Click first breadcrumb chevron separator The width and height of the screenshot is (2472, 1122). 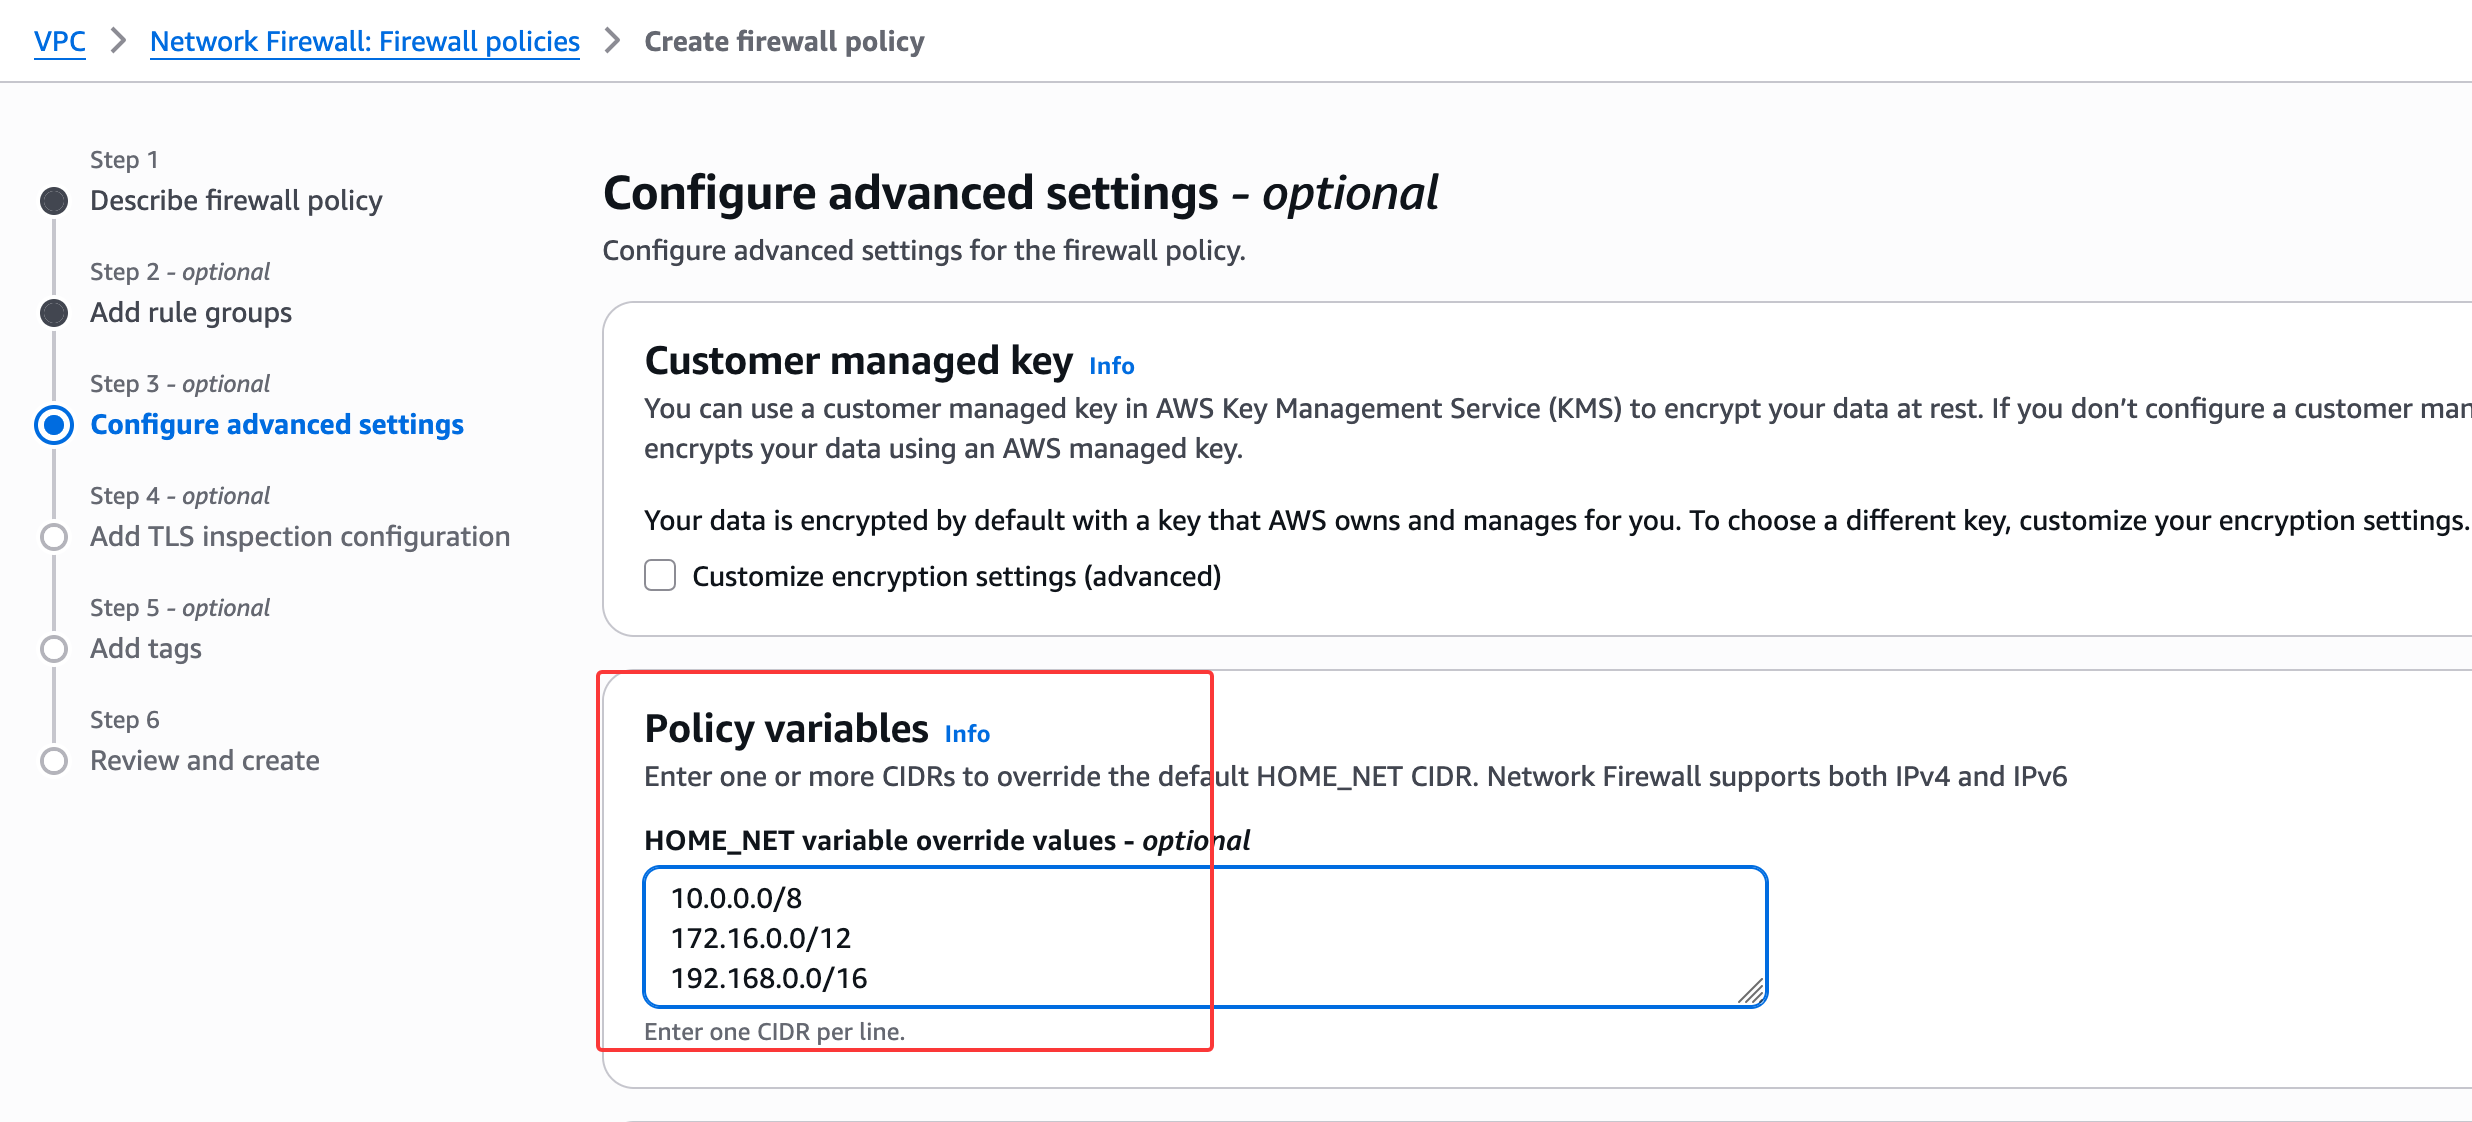coord(118,41)
